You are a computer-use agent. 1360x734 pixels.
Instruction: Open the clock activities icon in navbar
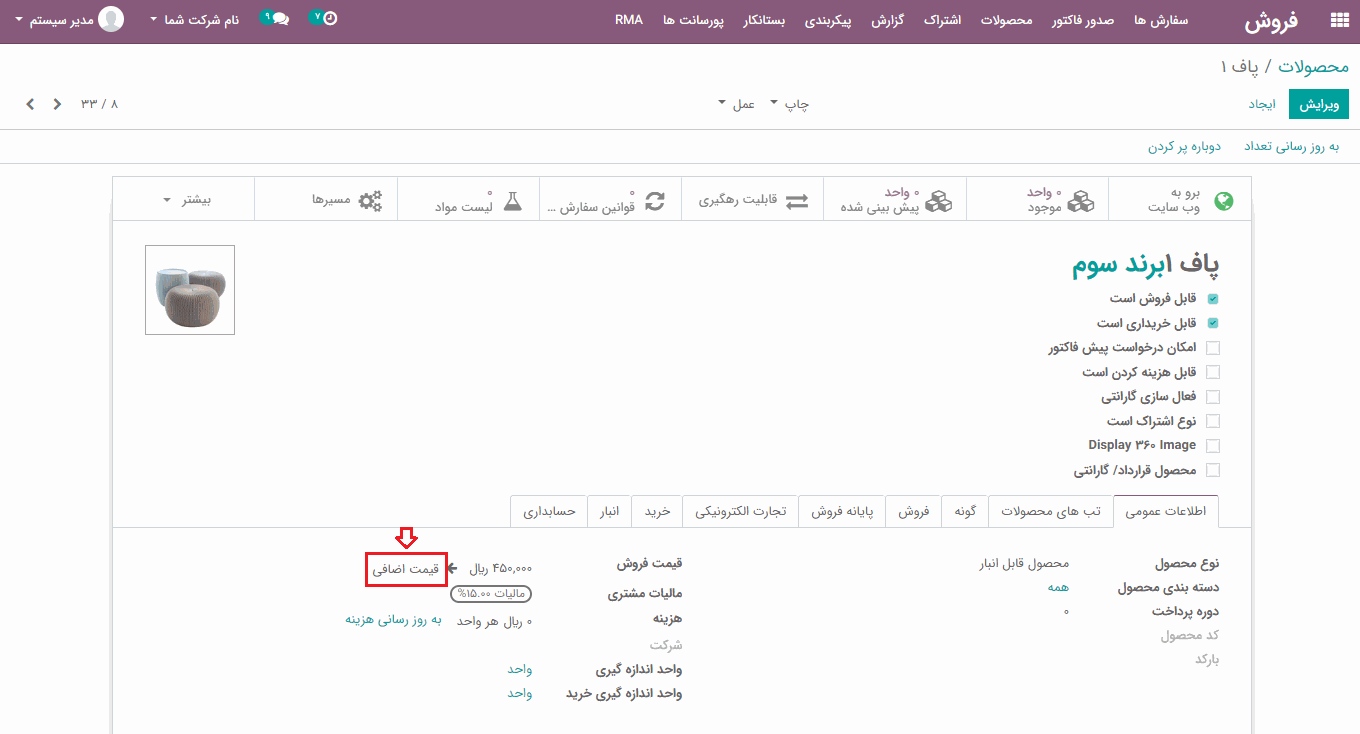329,19
